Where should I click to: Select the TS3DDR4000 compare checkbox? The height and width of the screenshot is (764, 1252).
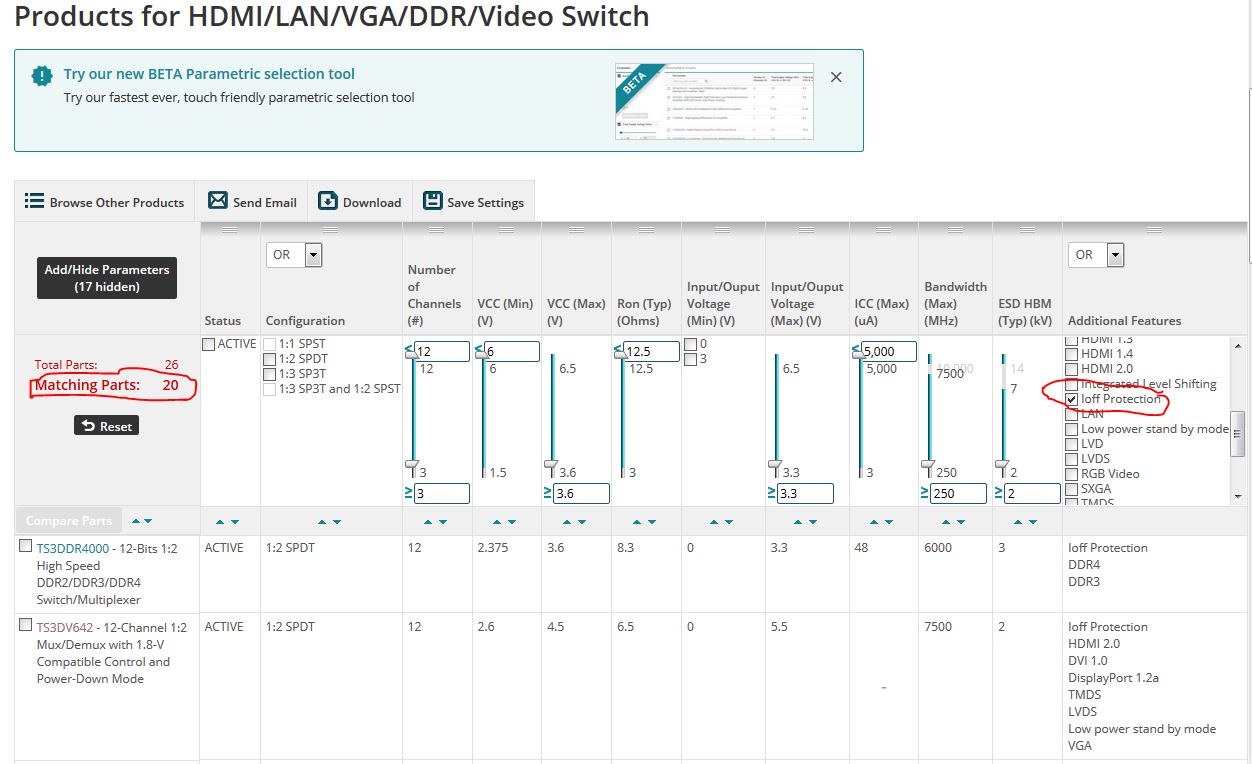(25, 546)
